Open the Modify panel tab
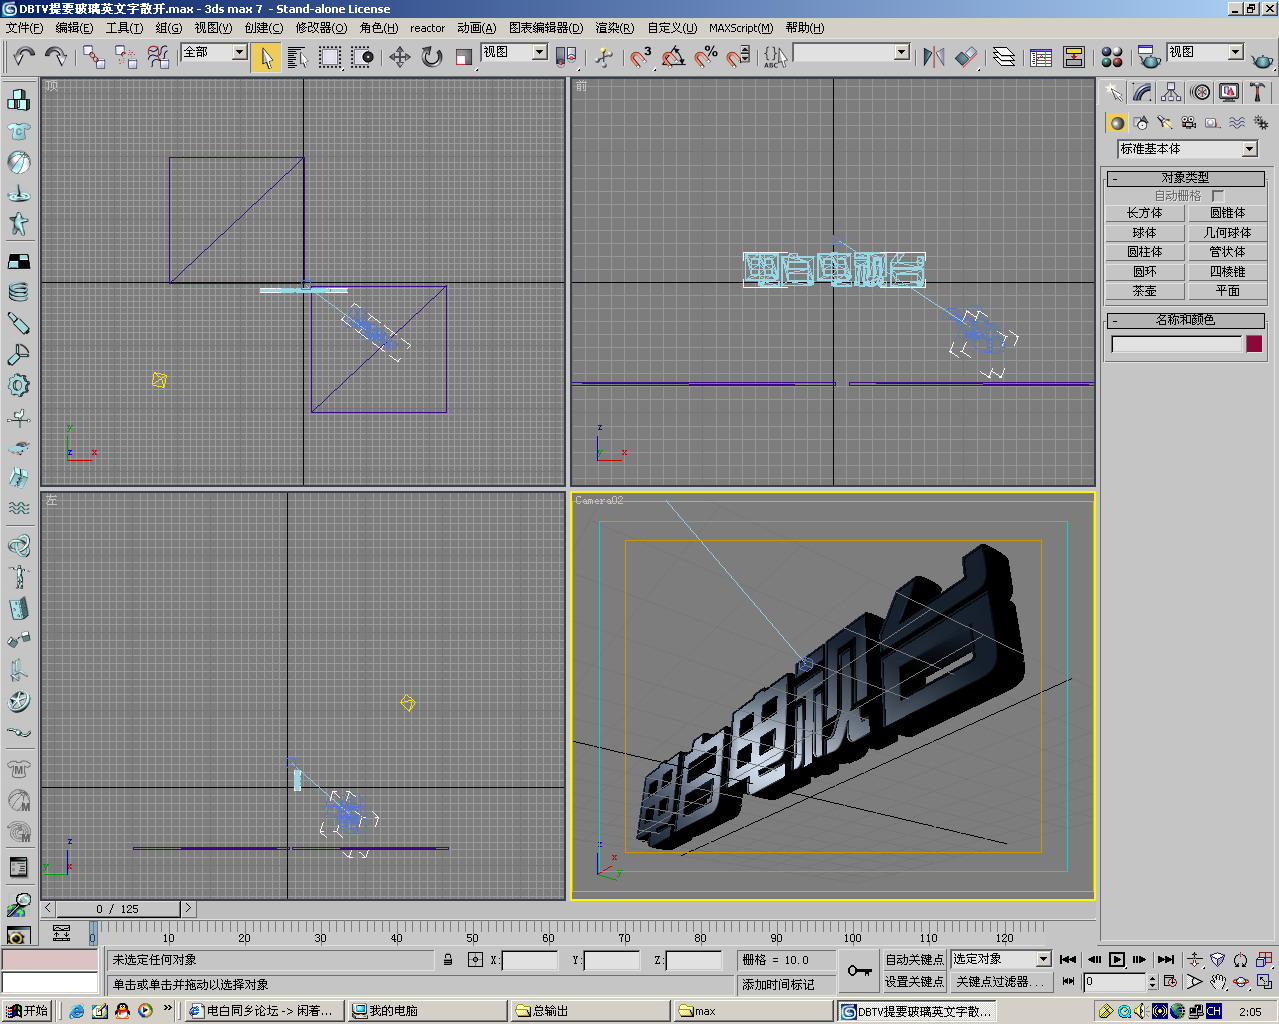The height and width of the screenshot is (1024, 1279). 1142,93
